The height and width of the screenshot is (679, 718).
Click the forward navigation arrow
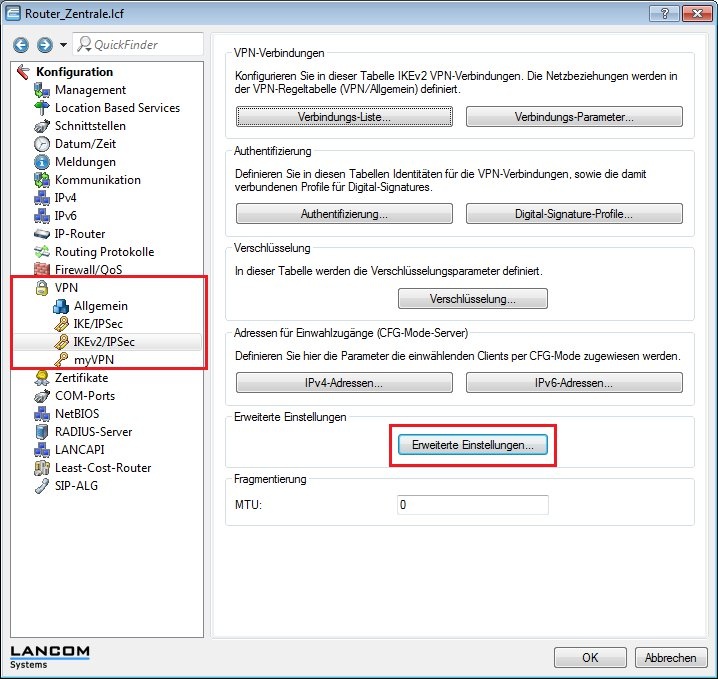[x=43, y=45]
